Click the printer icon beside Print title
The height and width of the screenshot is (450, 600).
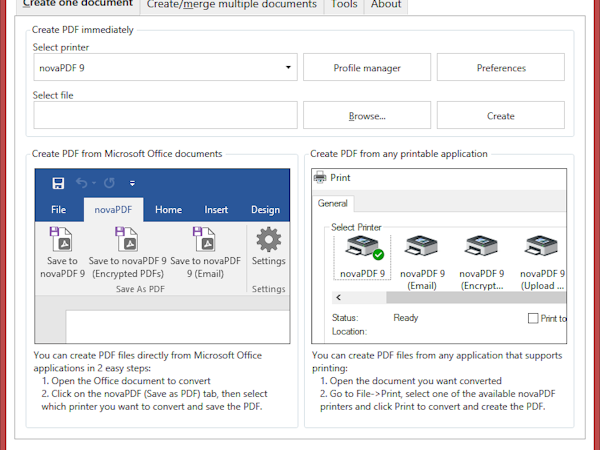coord(320,178)
